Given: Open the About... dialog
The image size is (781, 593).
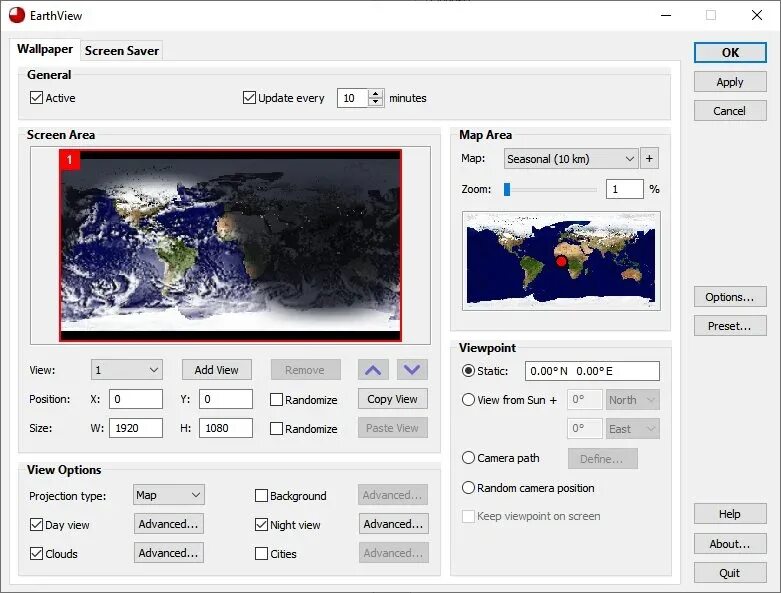Looking at the screenshot, I should click(x=730, y=544).
